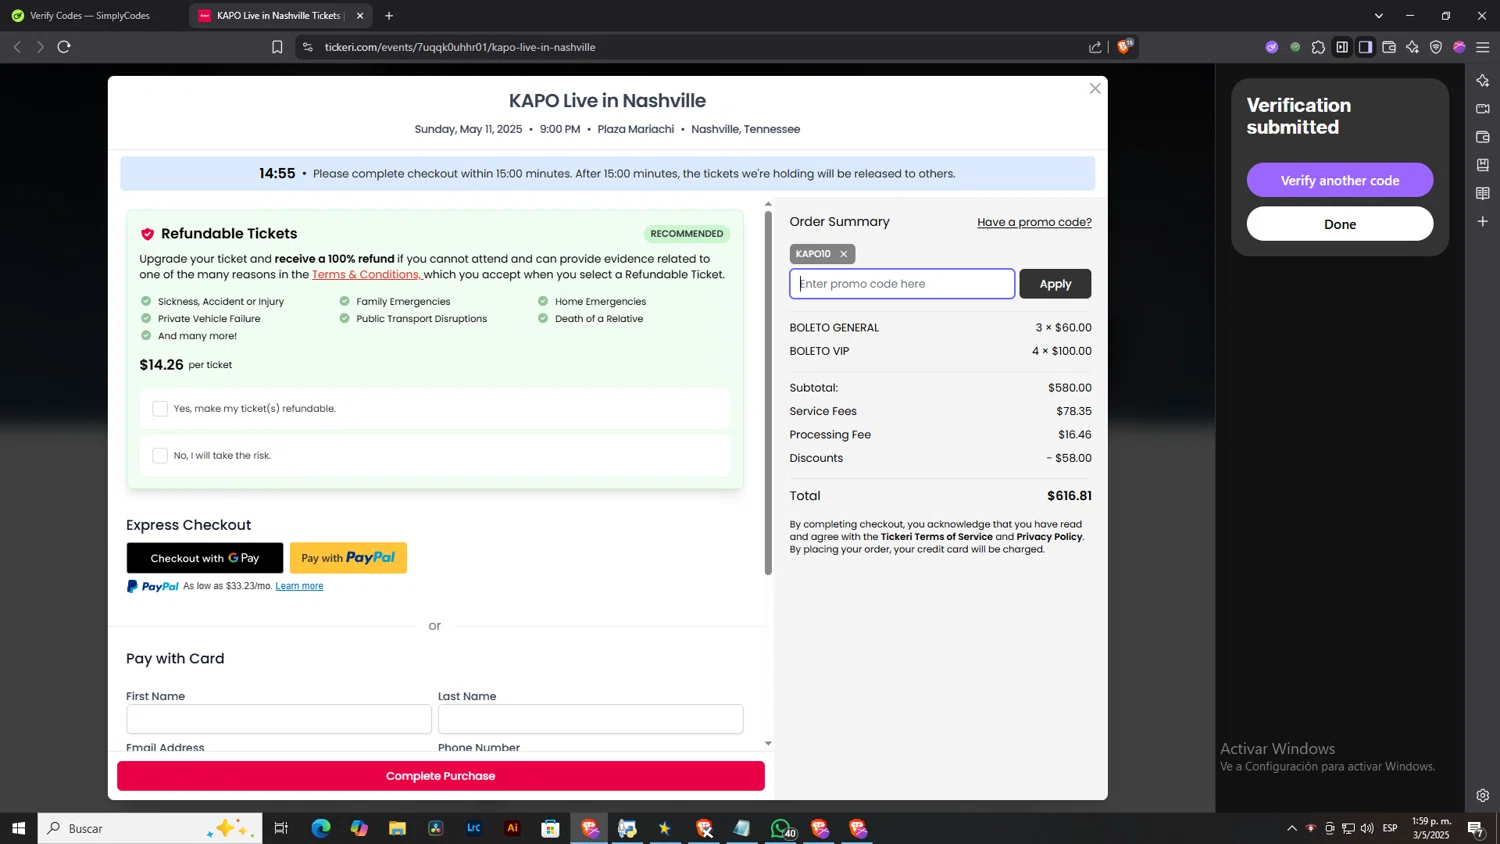Click the Brave Shields lion icon
The height and width of the screenshot is (844, 1500).
(1125, 47)
